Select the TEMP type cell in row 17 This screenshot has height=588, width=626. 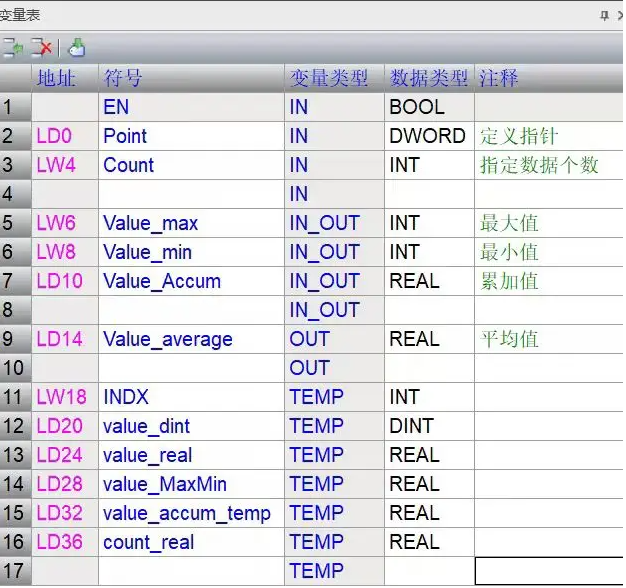pyautogui.click(x=335, y=571)
